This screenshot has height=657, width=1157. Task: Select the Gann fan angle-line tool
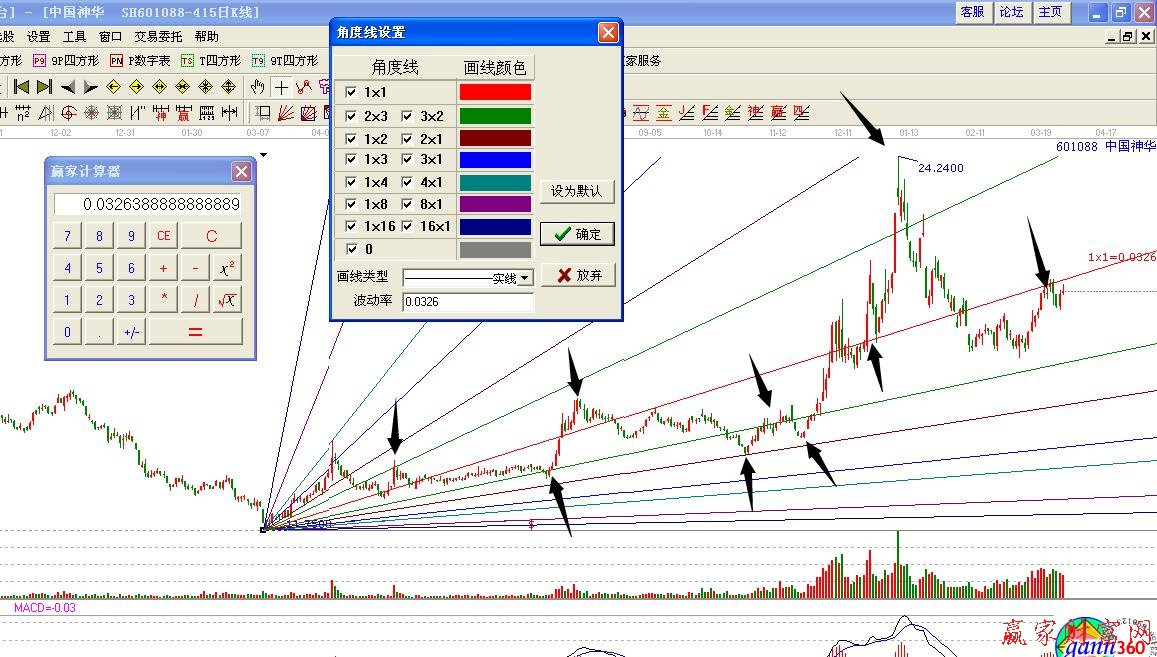286,112
